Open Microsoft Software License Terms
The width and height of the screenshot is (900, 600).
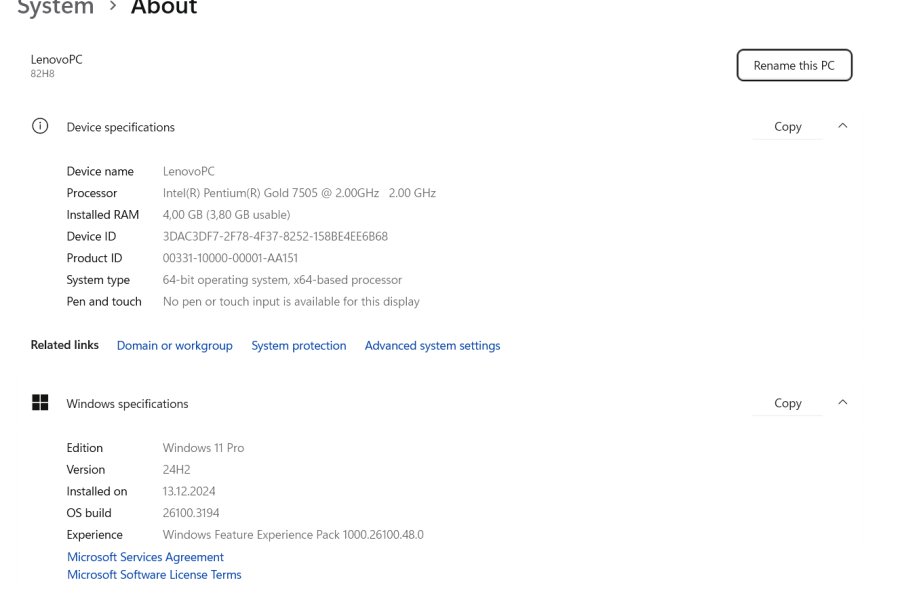point(154,575)
